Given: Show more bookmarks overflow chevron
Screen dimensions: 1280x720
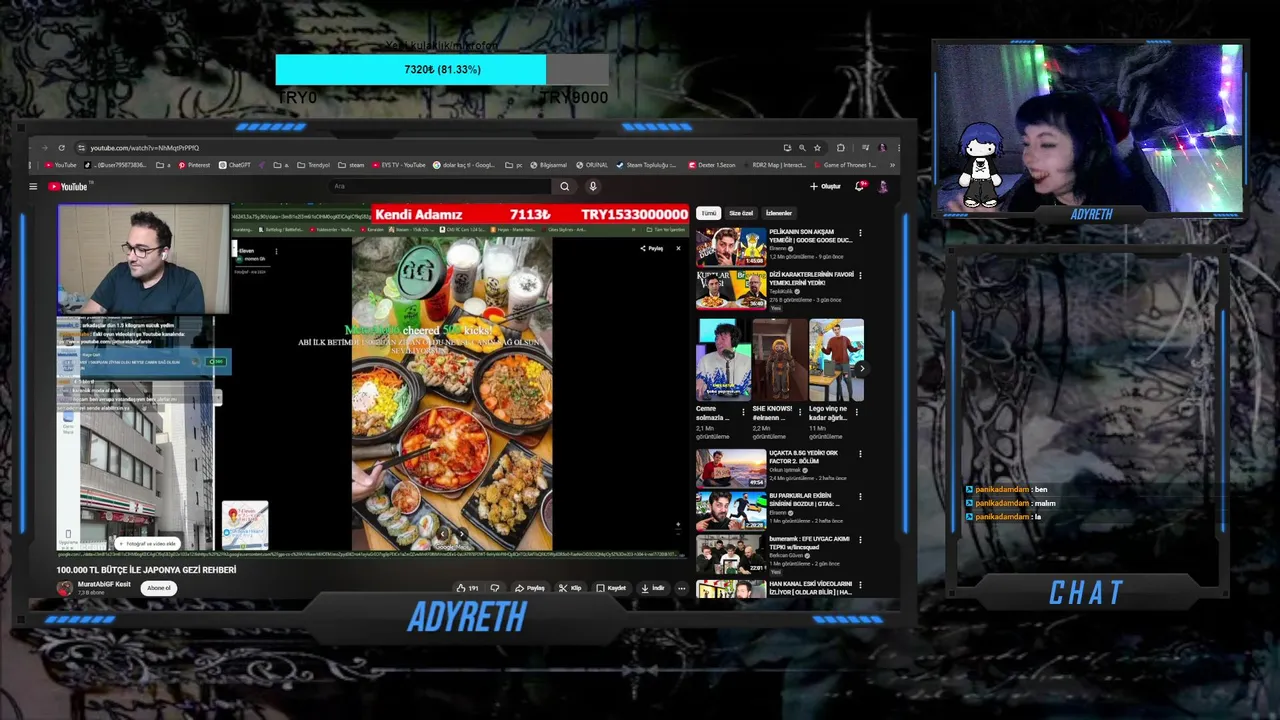Looking at the screenshot, I should 891,165.
